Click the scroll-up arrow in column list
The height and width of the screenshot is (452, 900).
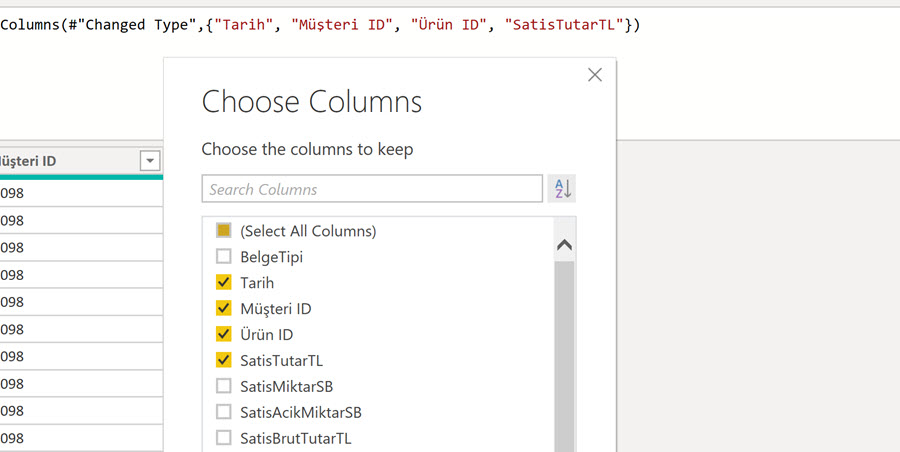[564, 245]
